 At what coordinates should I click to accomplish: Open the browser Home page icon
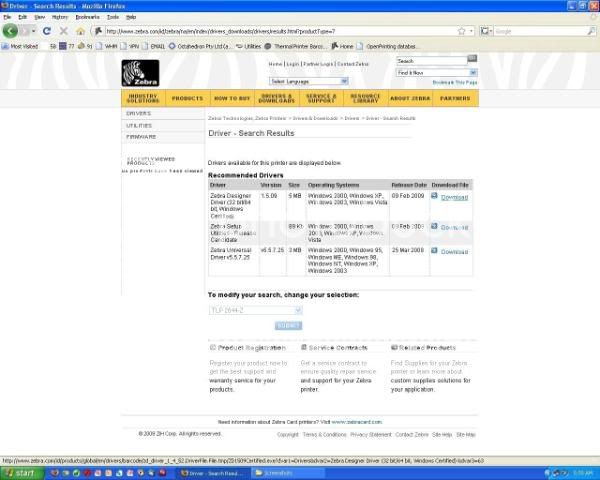coord(80,31)
